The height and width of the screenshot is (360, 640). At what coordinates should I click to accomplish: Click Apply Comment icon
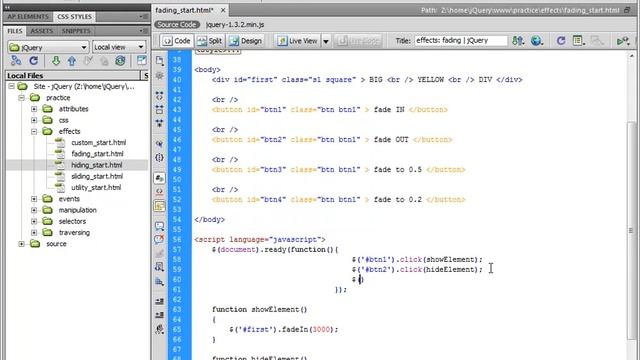[160, 225]
